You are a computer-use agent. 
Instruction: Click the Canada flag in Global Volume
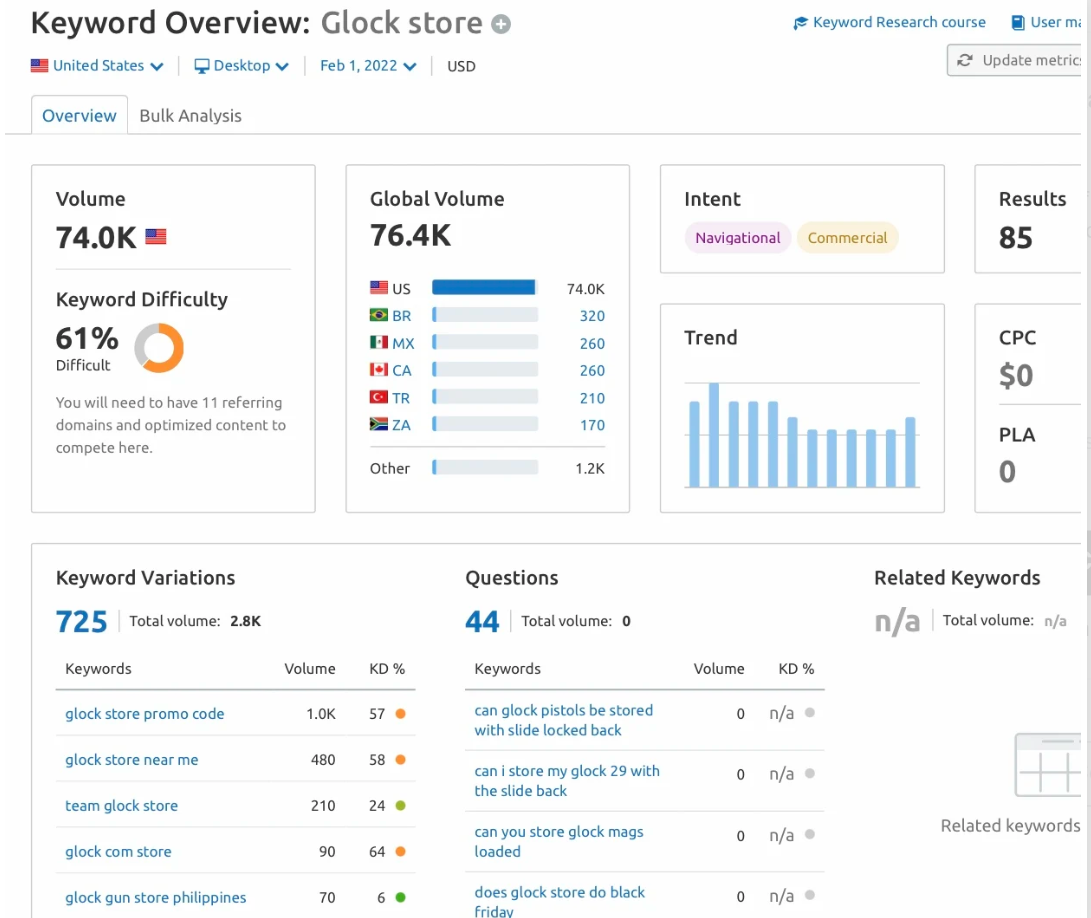pyautogui.click(x=379, y=370)
